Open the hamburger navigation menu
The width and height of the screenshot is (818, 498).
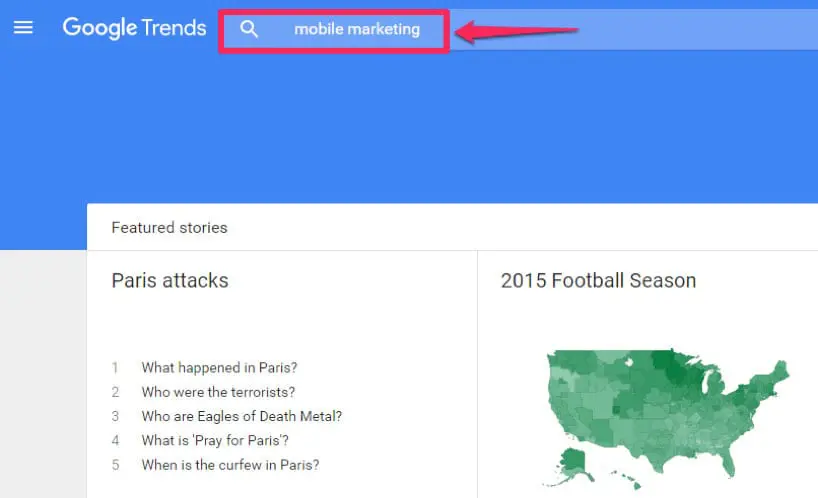point(23,27)
